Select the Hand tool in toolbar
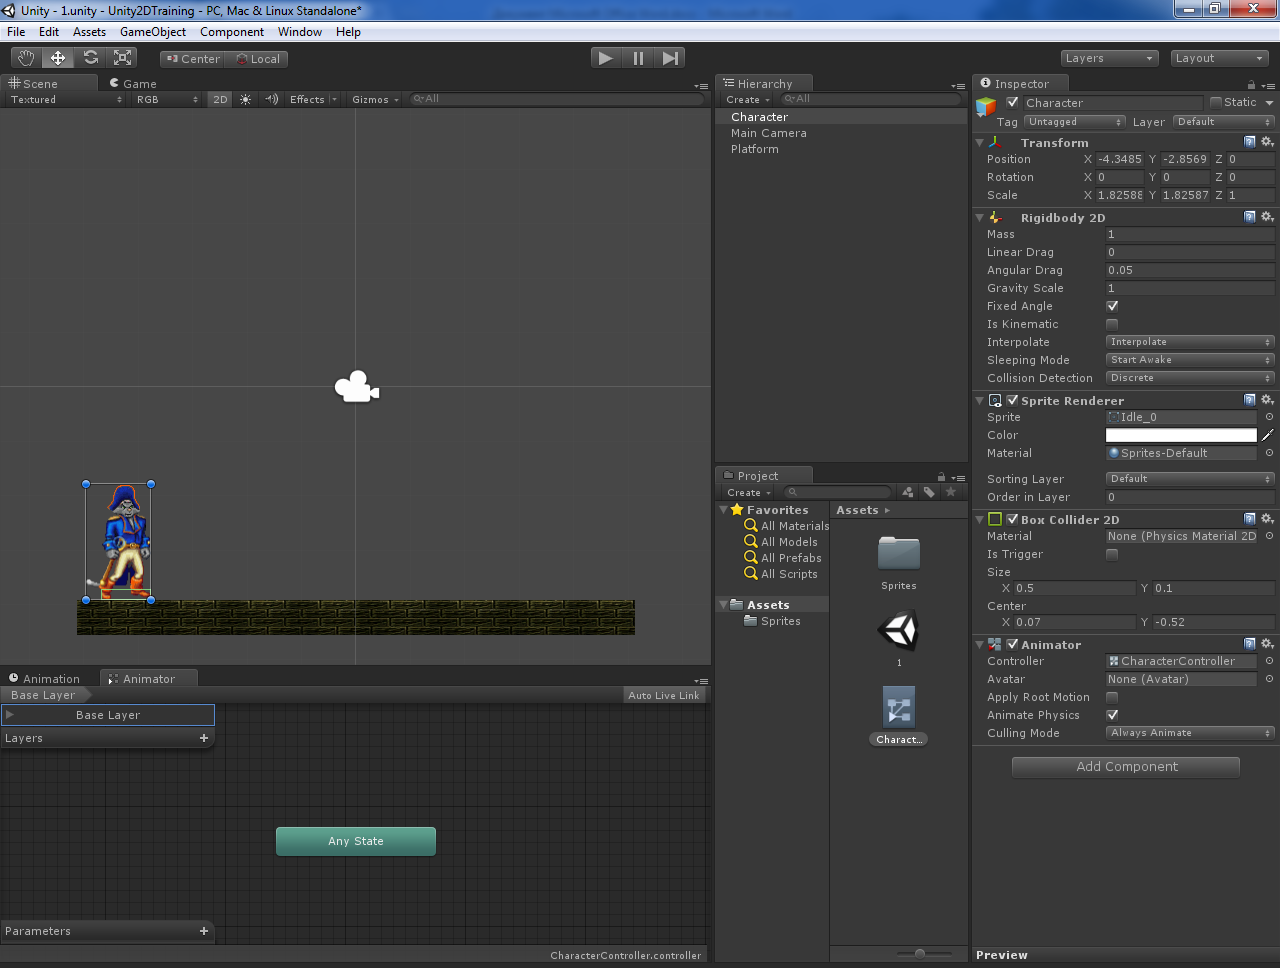 (x=26, y=58)
